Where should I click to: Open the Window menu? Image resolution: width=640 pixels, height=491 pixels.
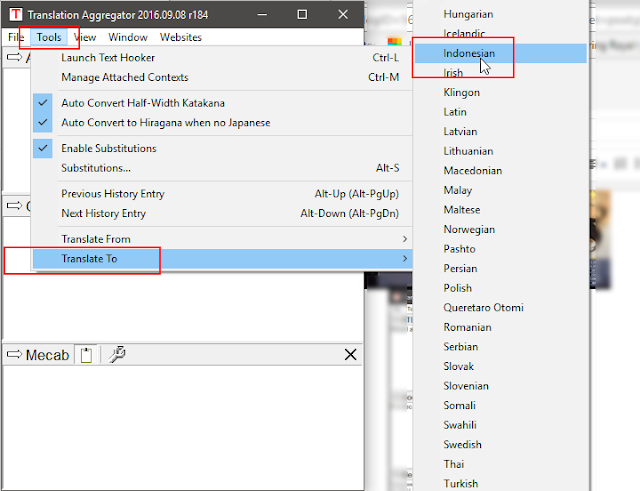[128, 37]
